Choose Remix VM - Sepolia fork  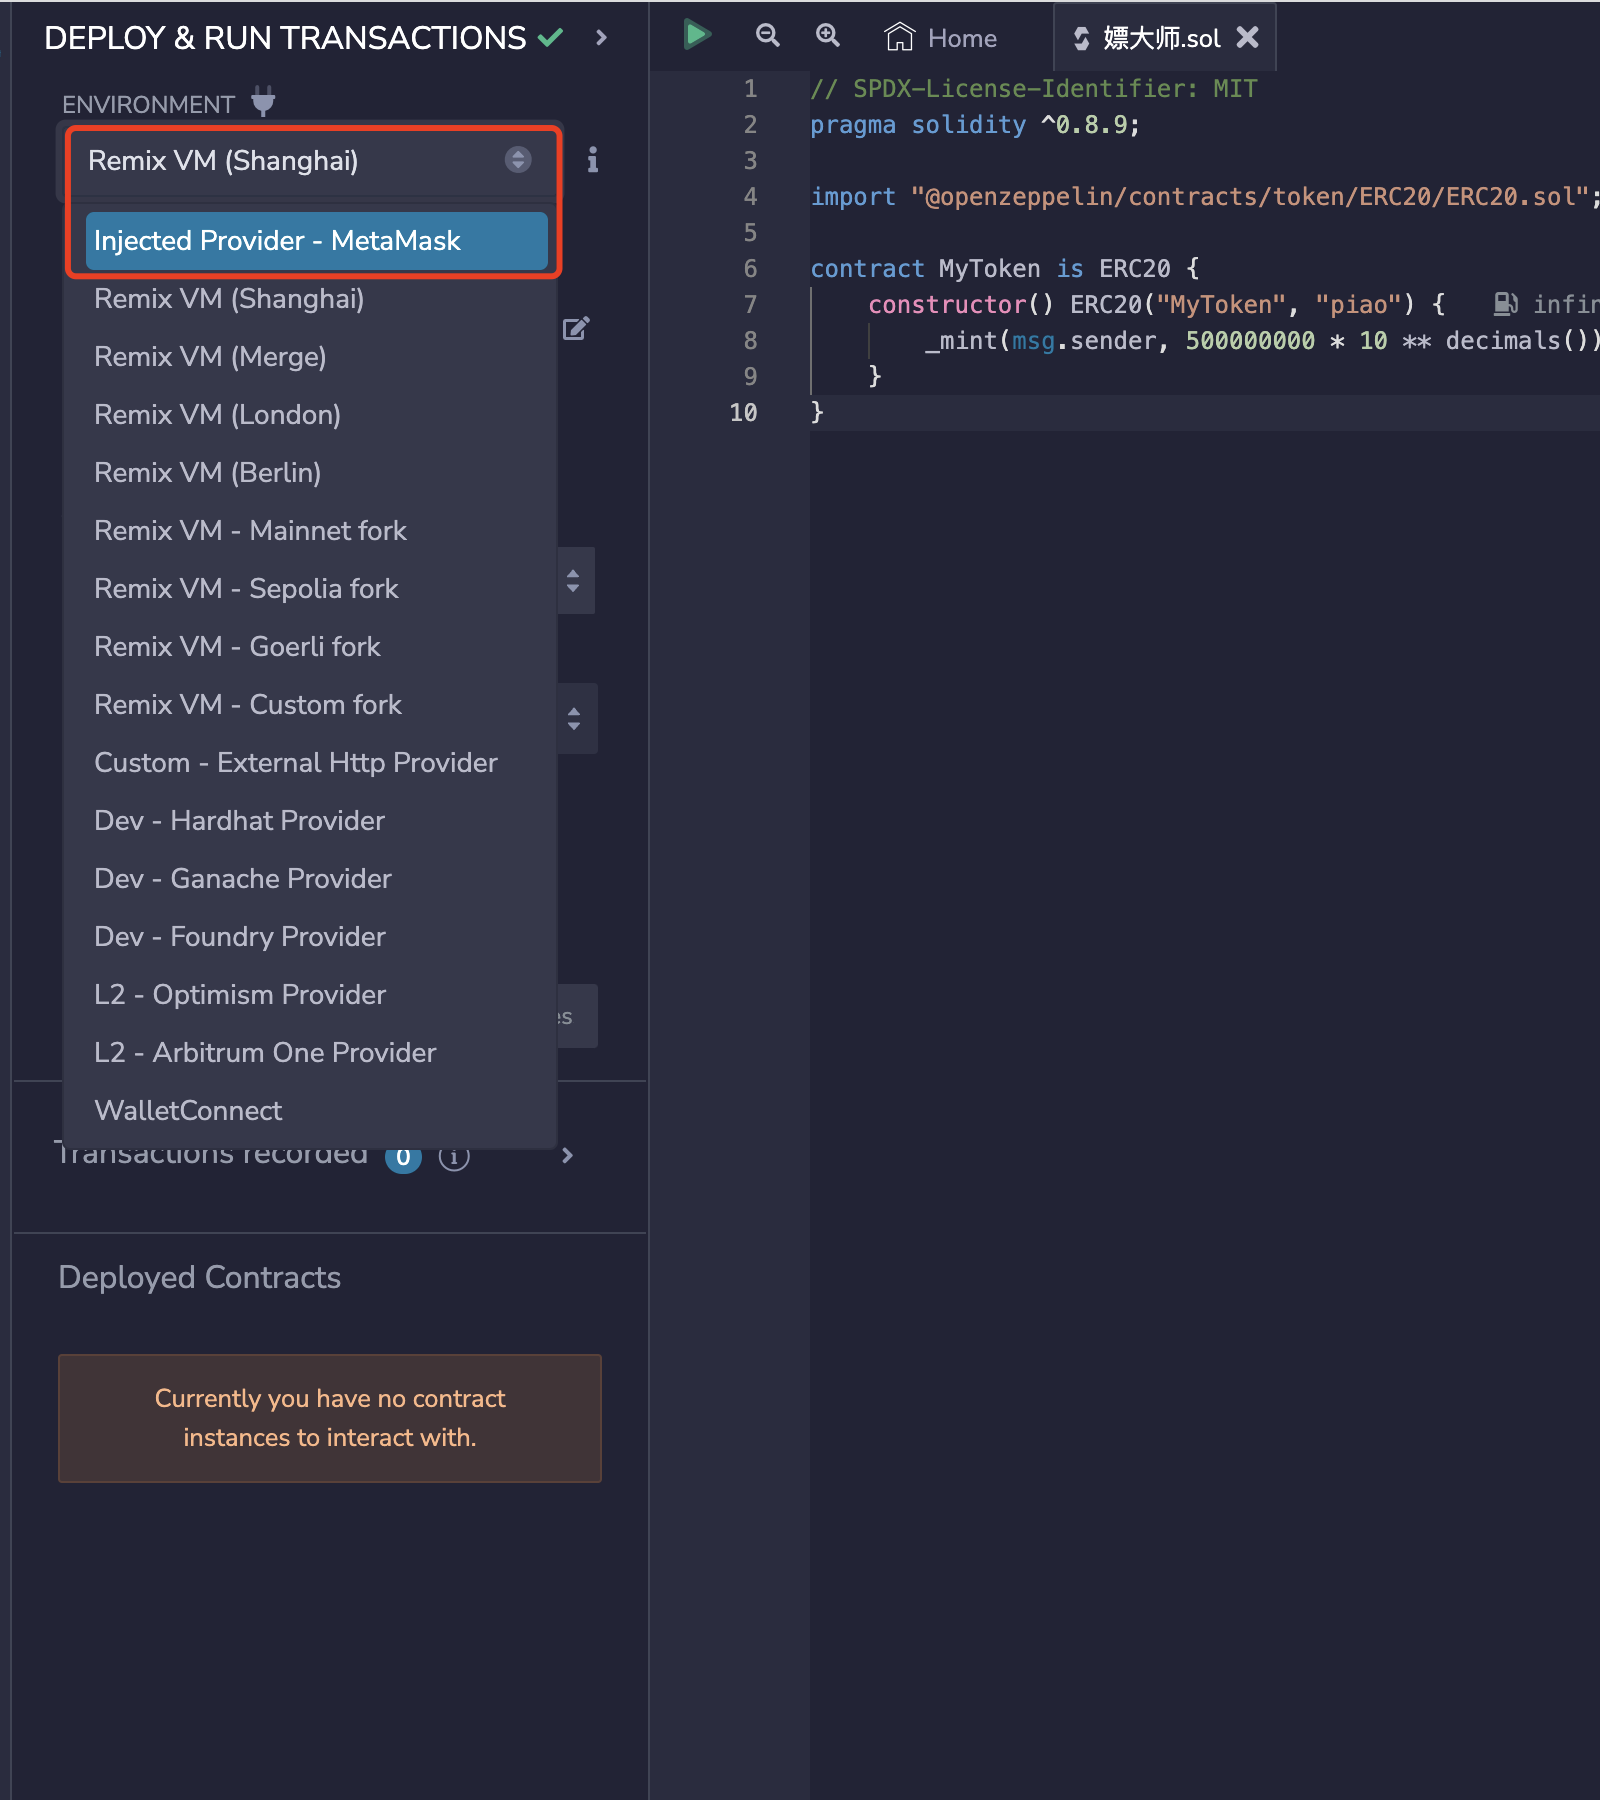tap(246, 589)
